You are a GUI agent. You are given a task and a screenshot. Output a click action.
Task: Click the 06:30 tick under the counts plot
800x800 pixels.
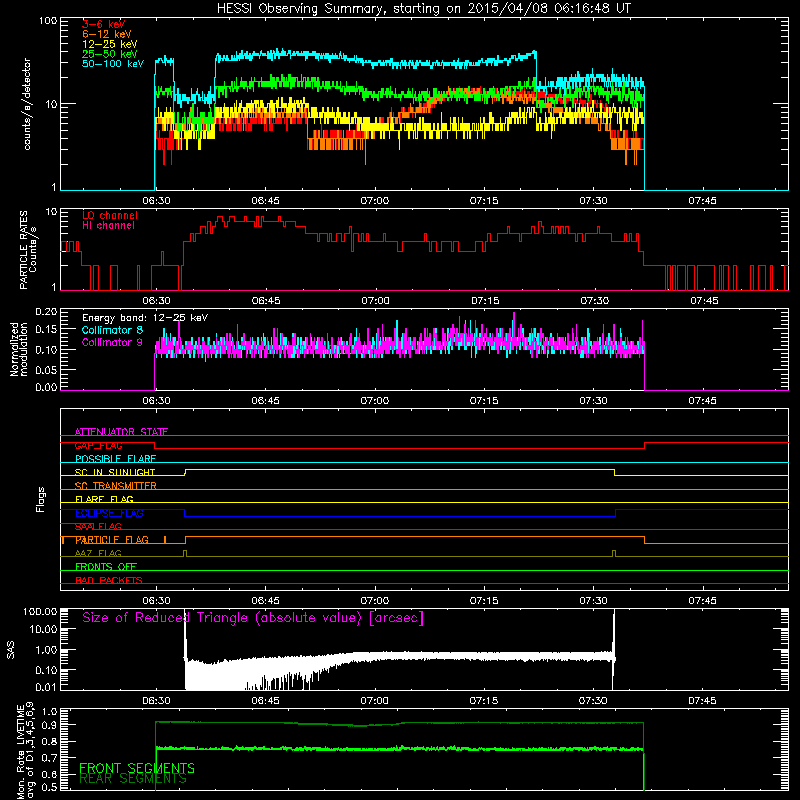[x=156, y=201]
